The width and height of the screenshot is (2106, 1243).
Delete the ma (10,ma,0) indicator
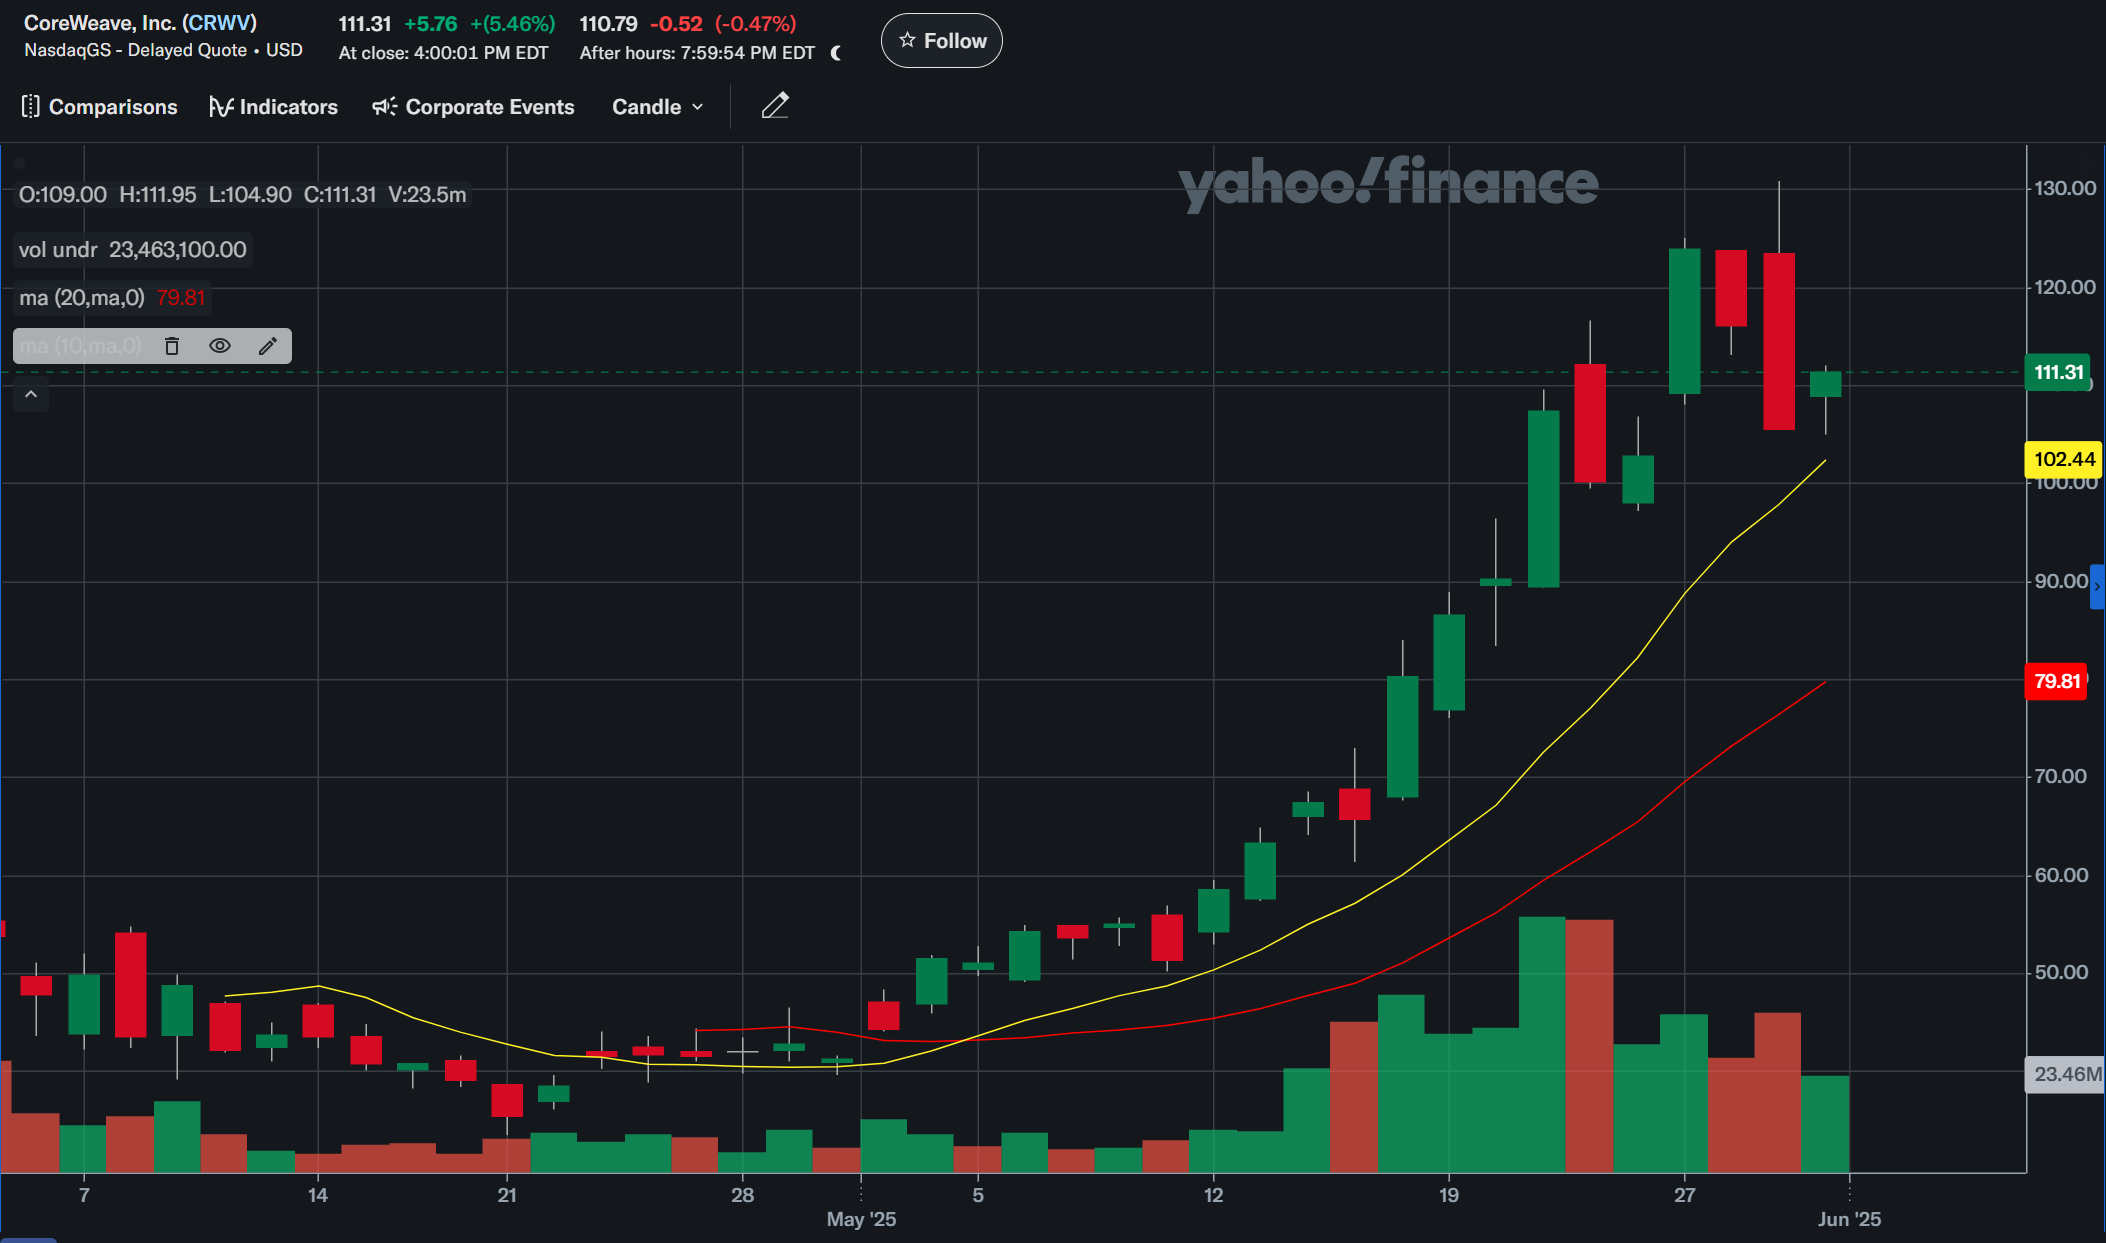(x=172, y=346)
